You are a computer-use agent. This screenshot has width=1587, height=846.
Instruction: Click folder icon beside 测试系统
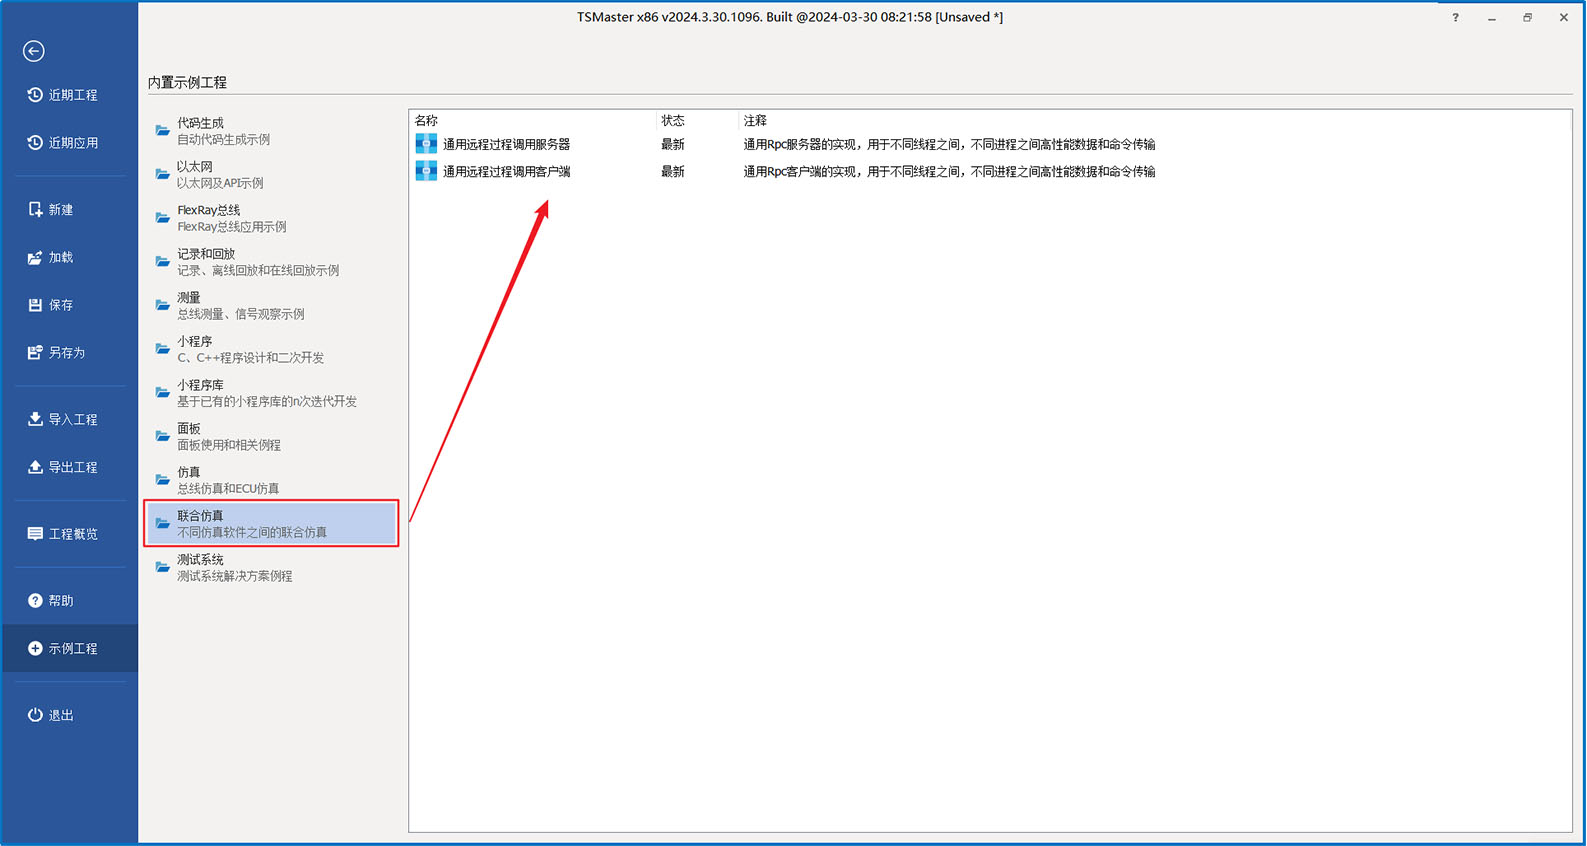tap(162, 568)
